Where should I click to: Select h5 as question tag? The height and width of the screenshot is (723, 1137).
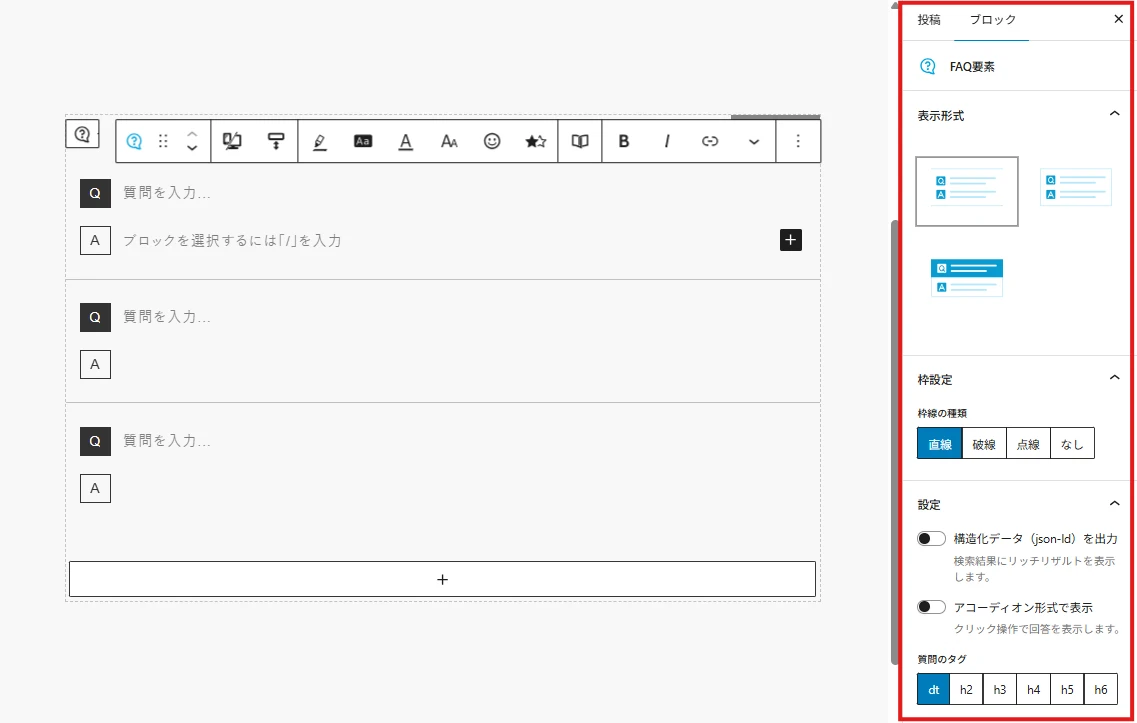click(x=1067, y=690)
